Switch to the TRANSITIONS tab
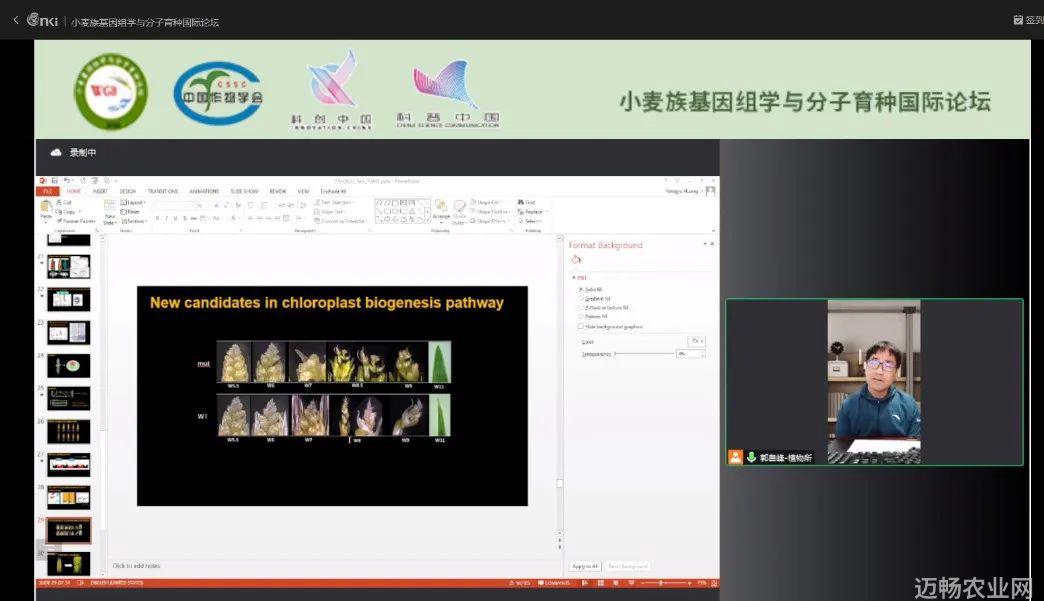 coord(162,191)
